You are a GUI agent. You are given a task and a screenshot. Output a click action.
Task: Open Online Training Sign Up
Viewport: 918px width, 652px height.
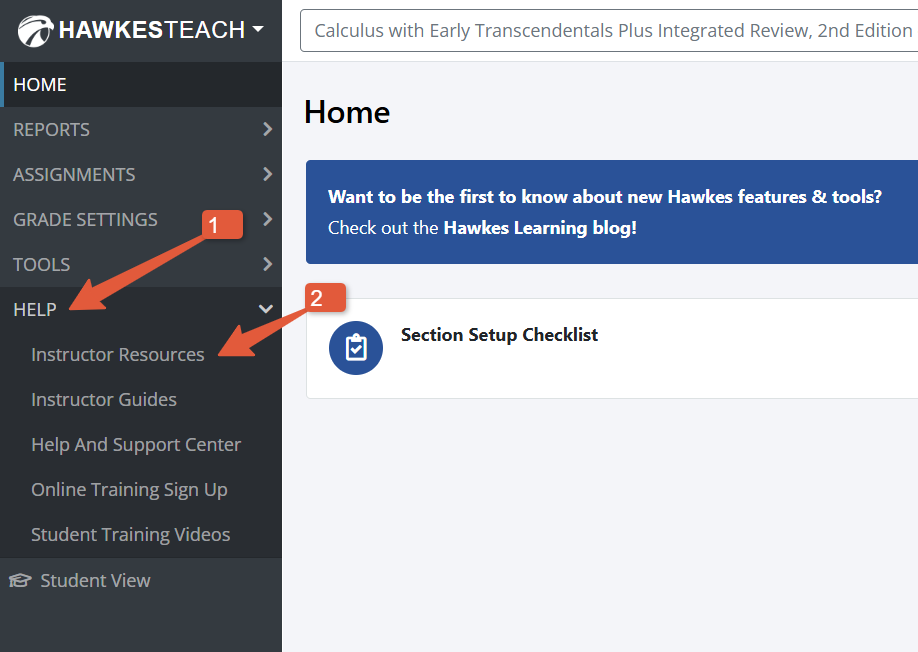(x=129, y=489)
